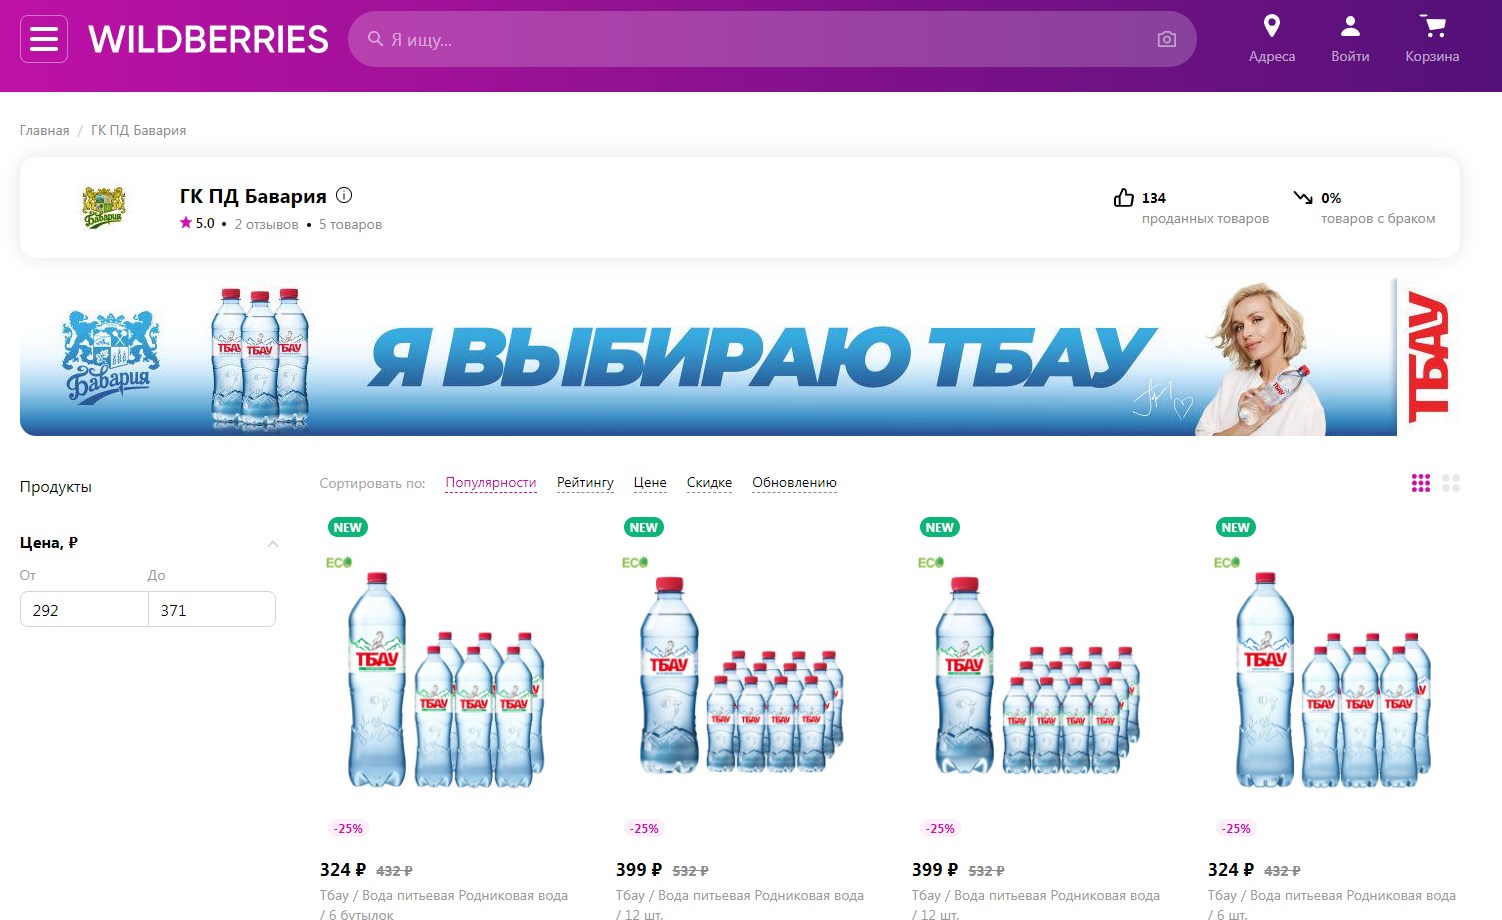Sort products by Обновлению
This screenshot has height=920, width=1502.
click(794, 483)
